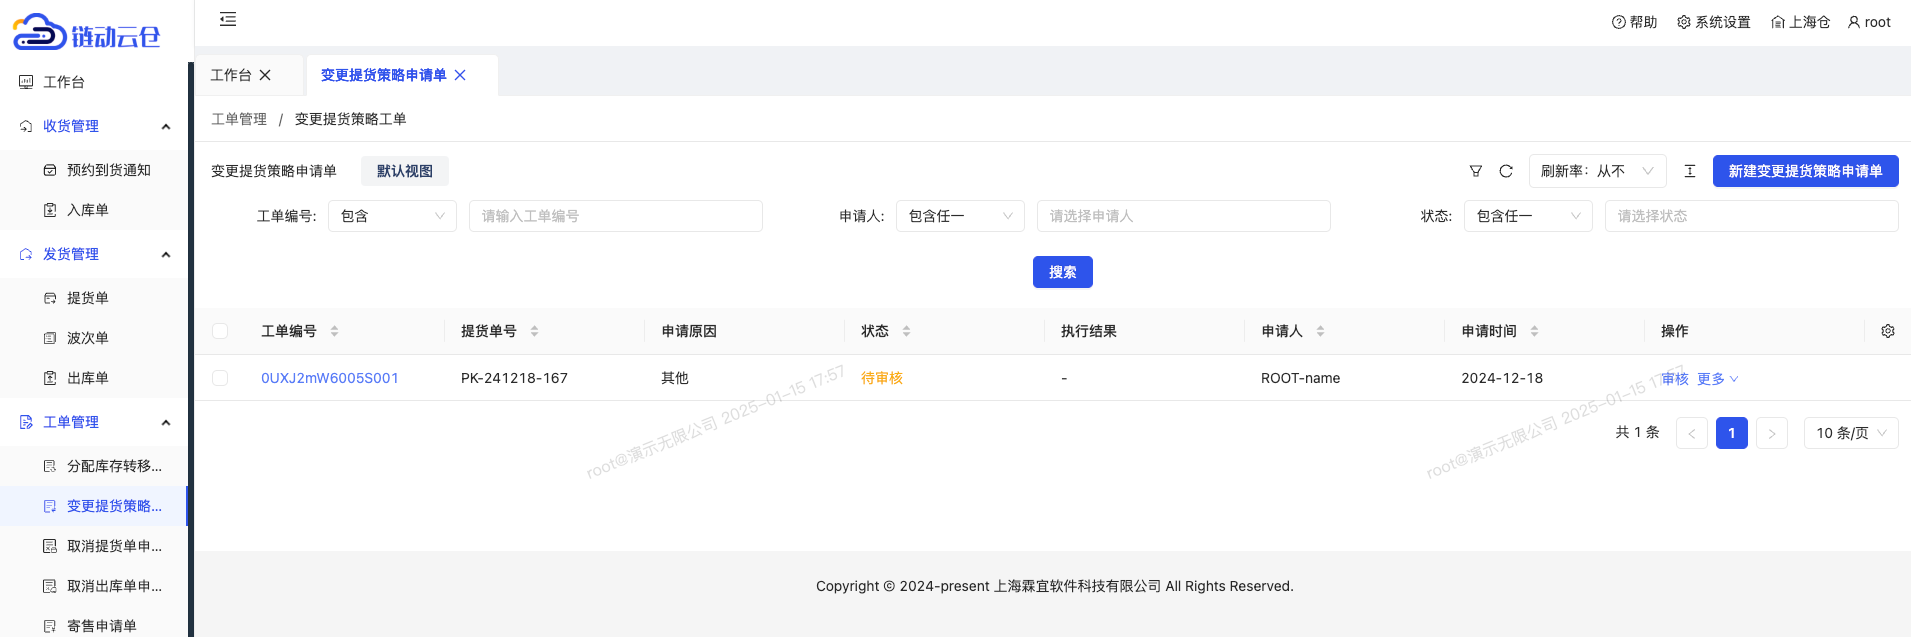Click the 搜索 button

tap(1062, 272)
